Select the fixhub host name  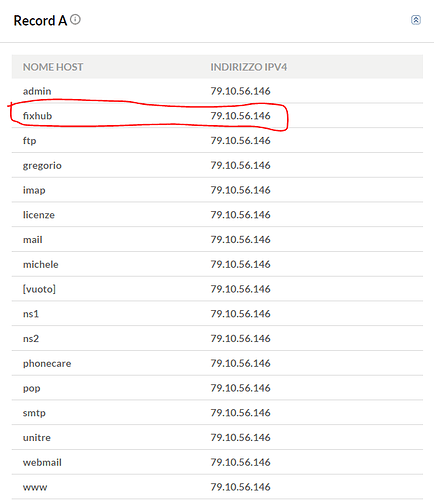click(x=37, y=116)
